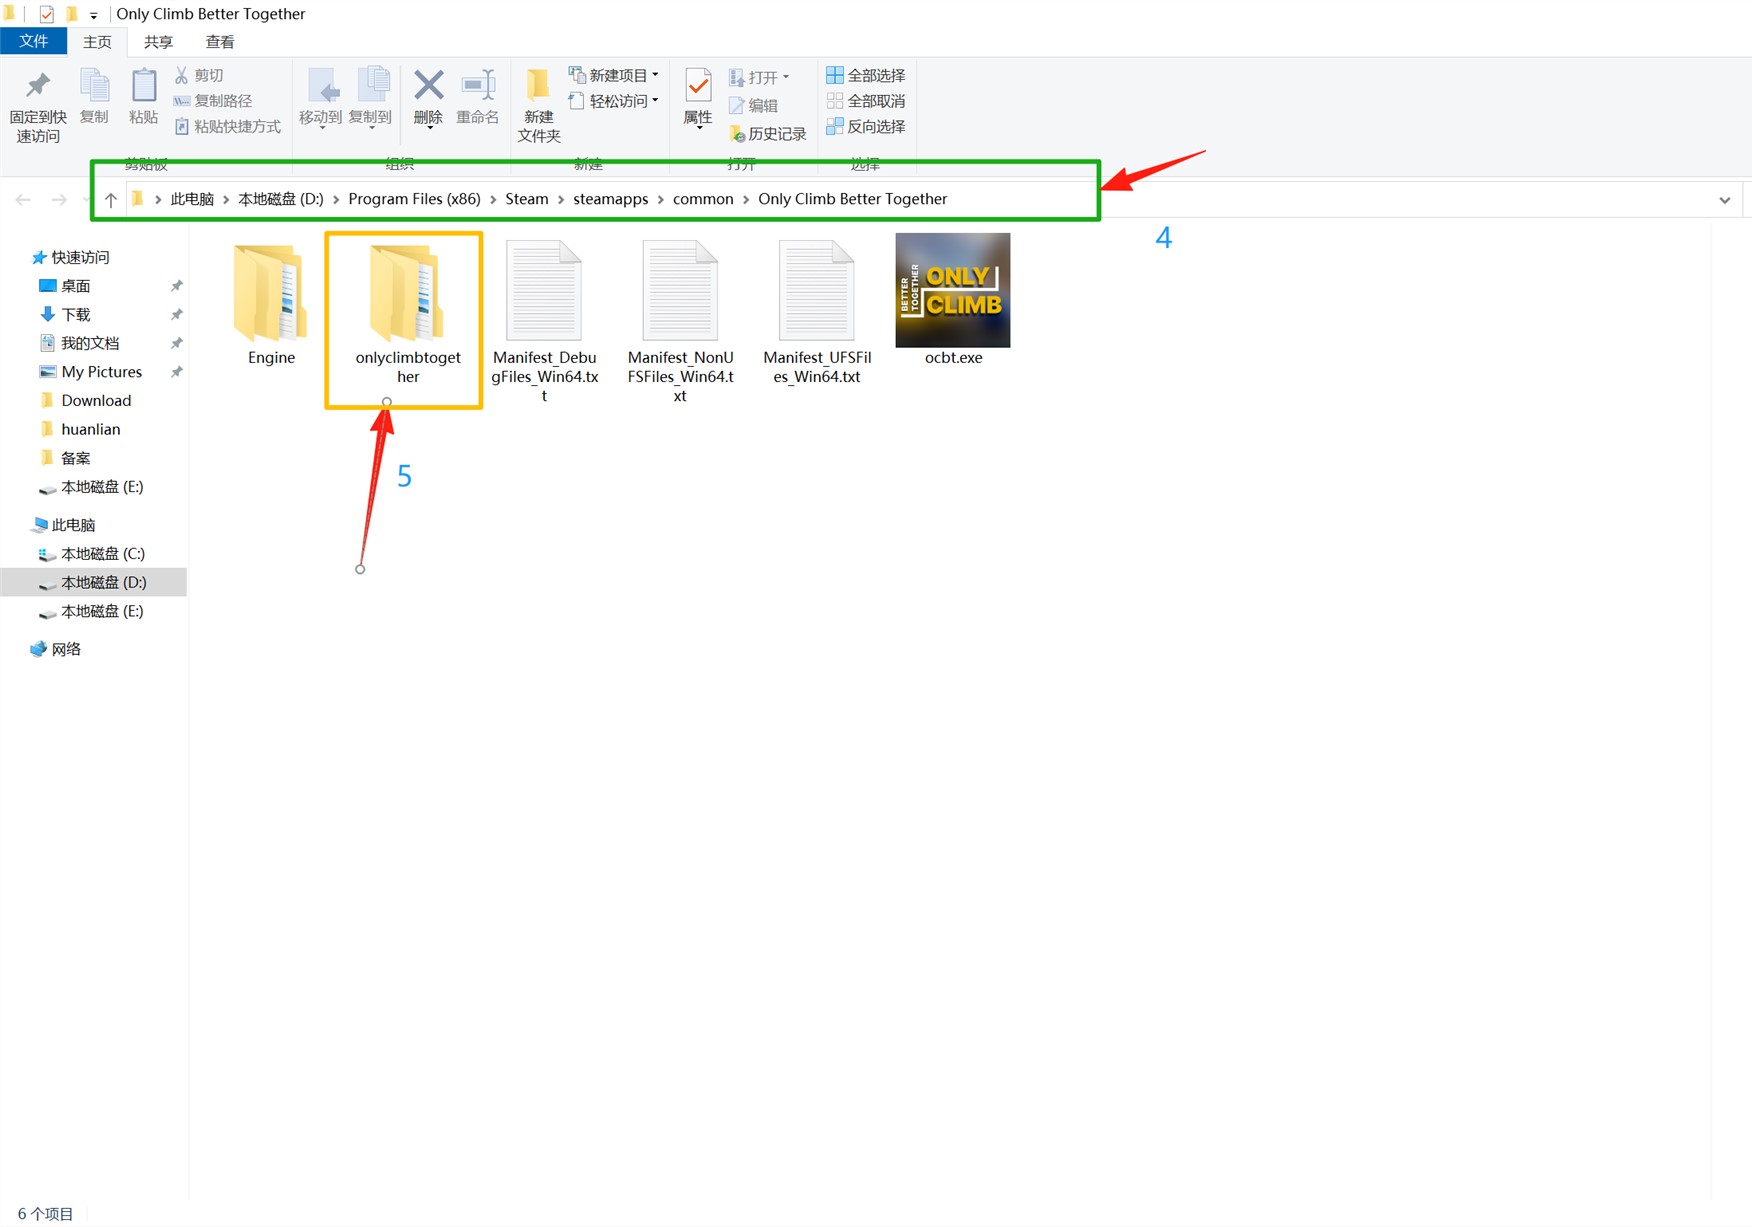
Task: Select the onlyclimbtogether folder
Action: point(407,314)
